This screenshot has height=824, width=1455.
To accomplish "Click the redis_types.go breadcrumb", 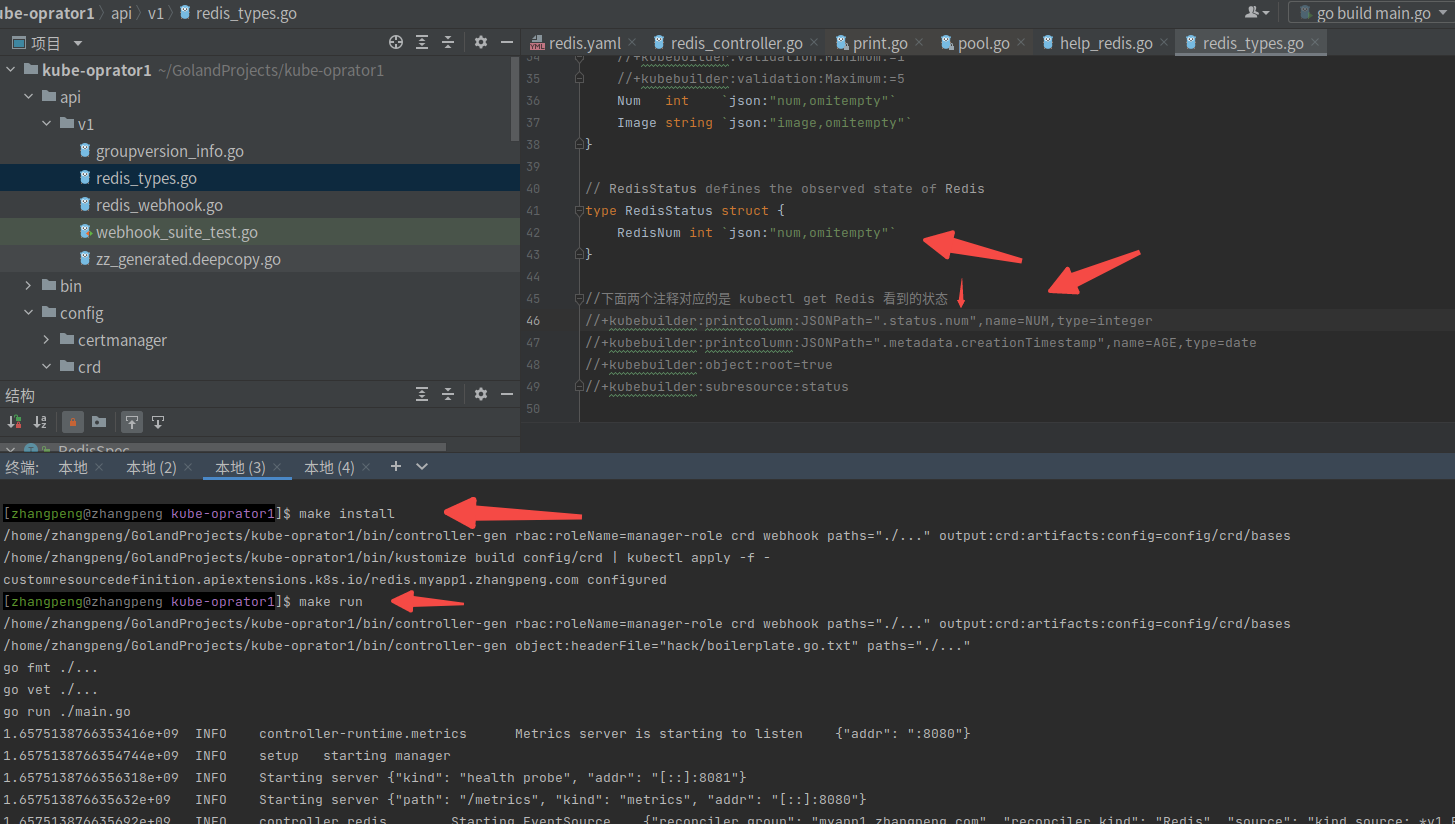I will pyautogui.click(x=237, y=13).
